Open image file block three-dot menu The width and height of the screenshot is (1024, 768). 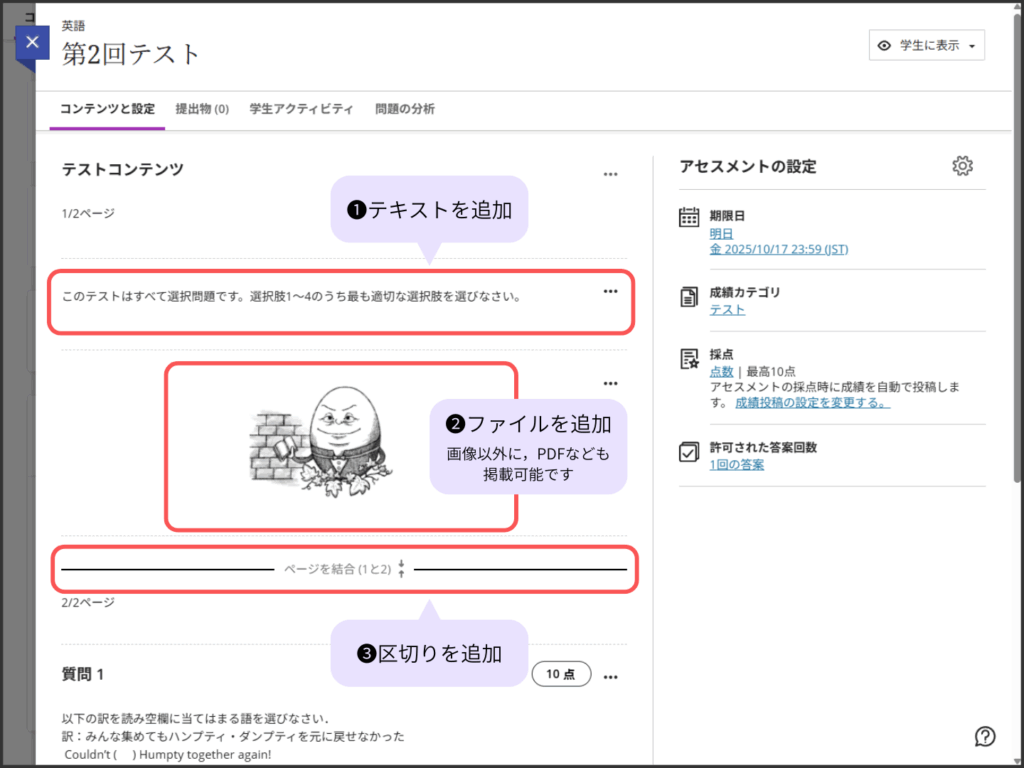(611, 383)
